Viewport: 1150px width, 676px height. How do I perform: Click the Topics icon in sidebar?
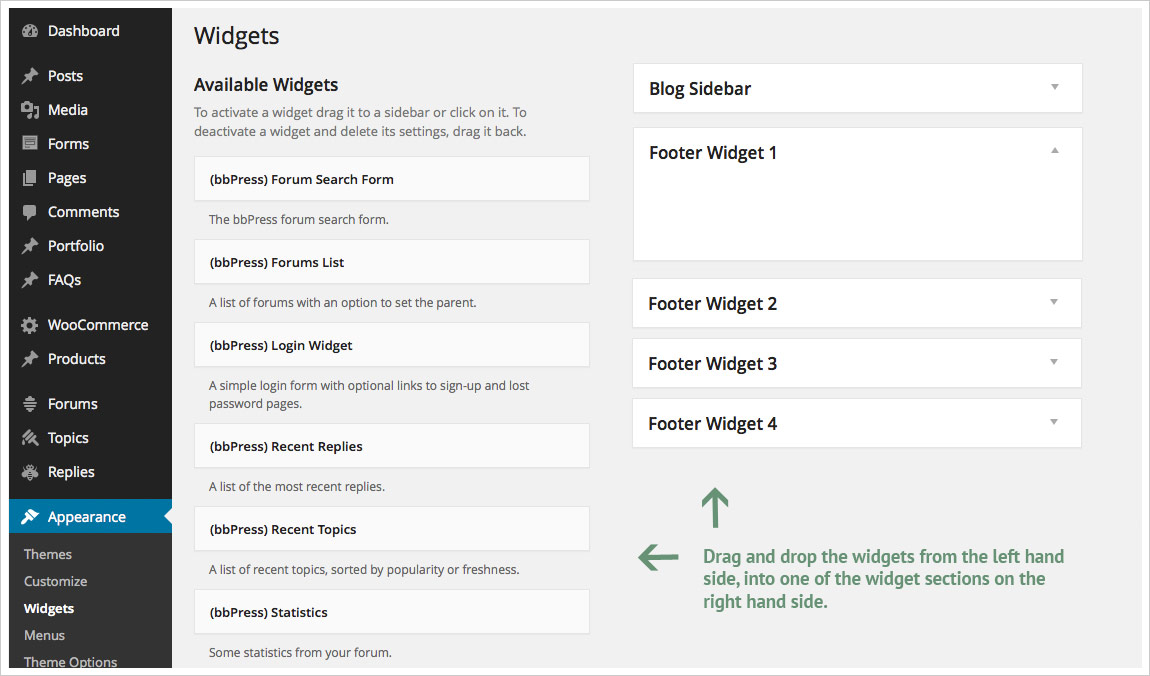30,438
